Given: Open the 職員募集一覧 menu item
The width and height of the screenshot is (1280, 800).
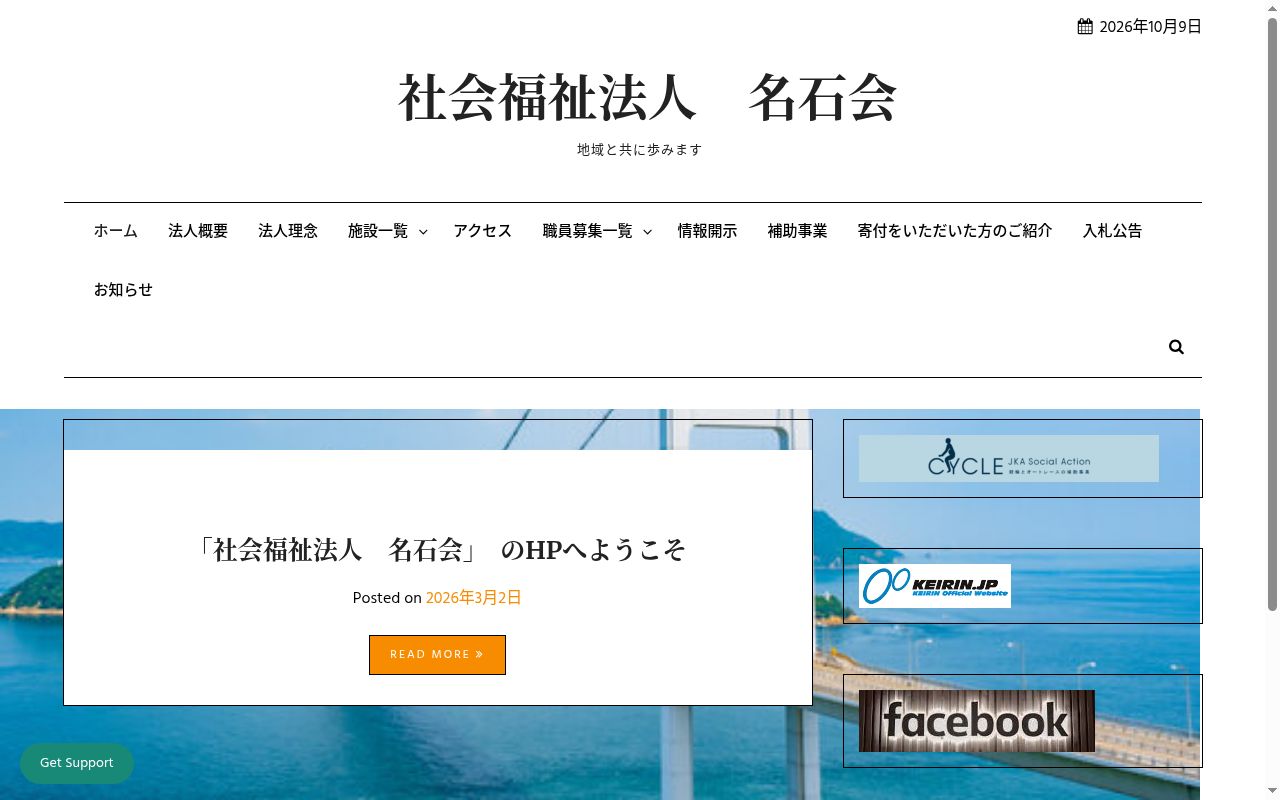Looking at the screenshot, I should pyautogui.click(x=587, y=231).
